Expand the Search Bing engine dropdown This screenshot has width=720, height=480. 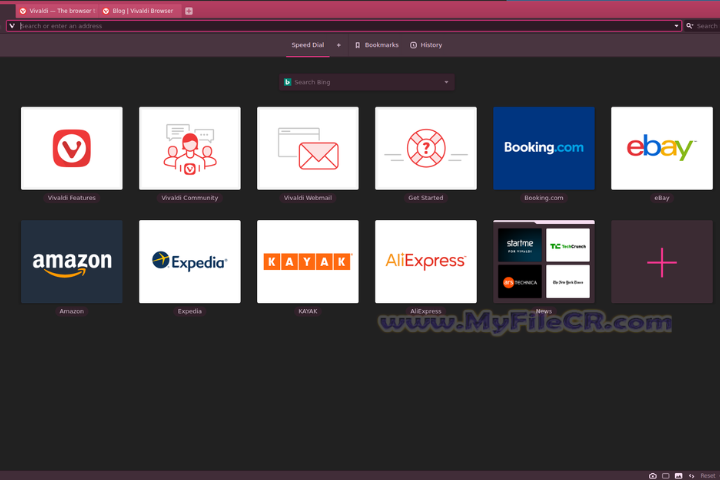pyautogui.click(x=446, y=82)
